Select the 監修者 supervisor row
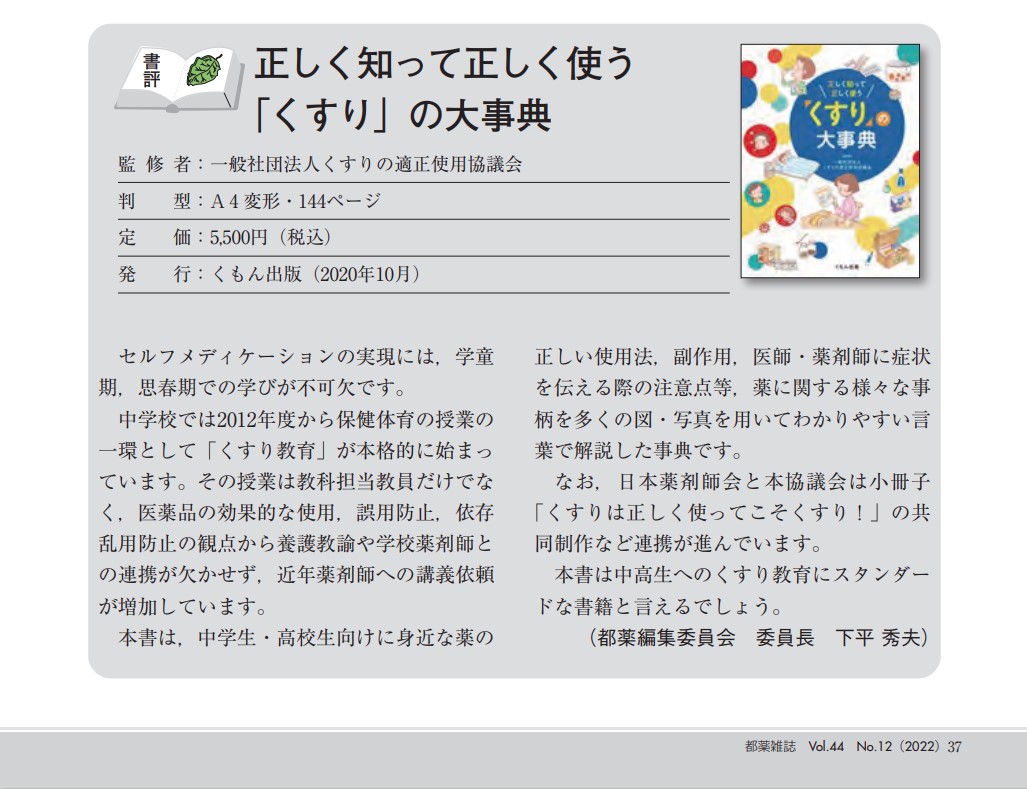 coord(320,164)
